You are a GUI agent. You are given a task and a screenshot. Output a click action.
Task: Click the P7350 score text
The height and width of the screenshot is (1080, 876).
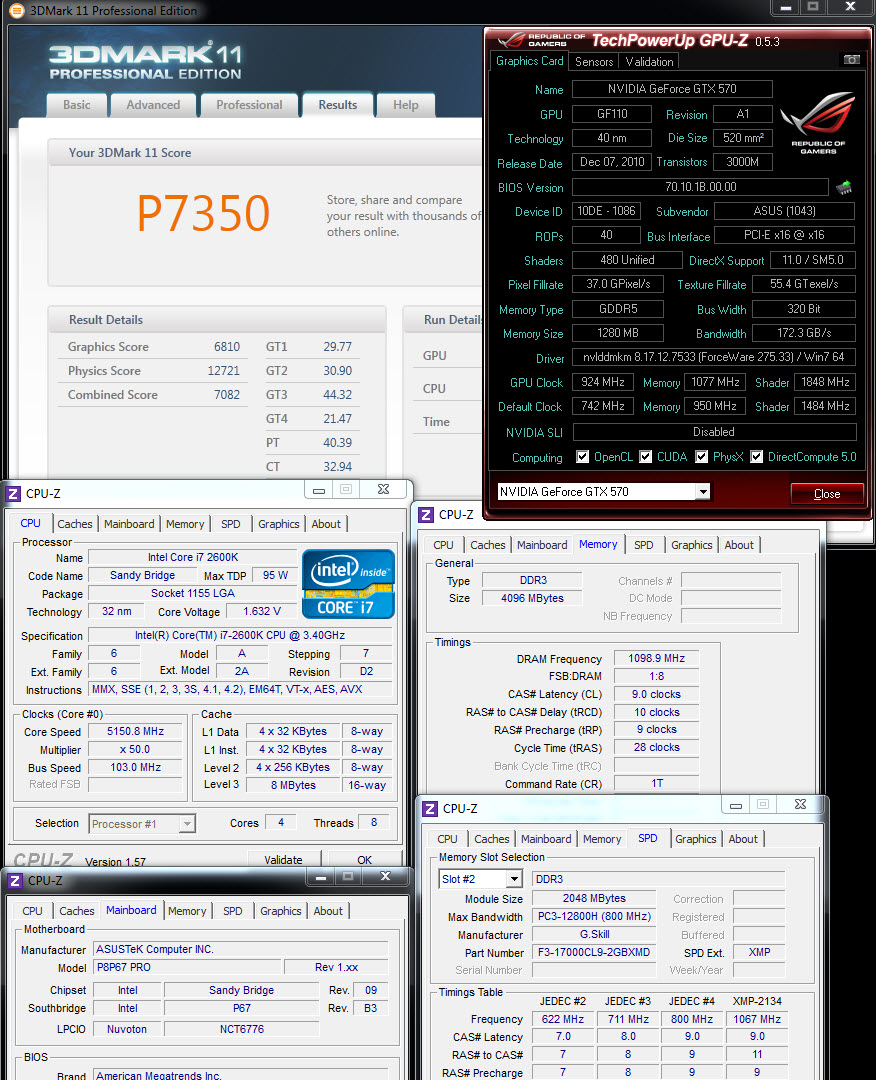[x=202, y=212]
